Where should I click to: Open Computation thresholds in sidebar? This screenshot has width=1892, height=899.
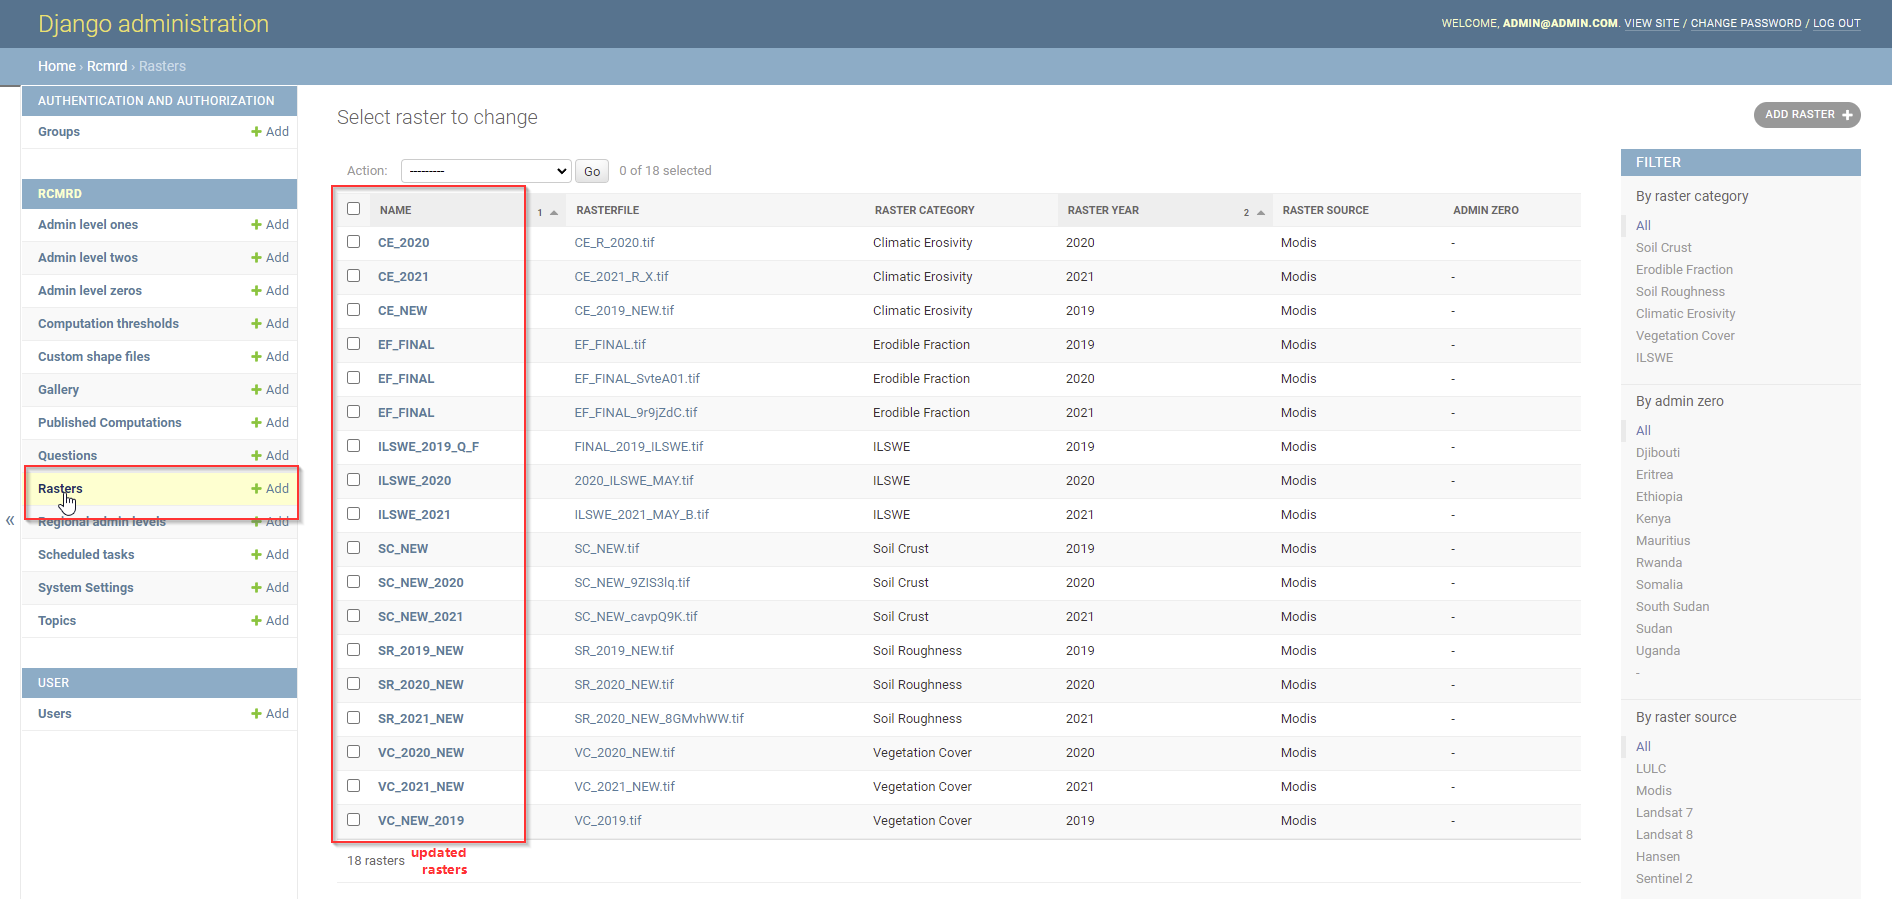point(108,324)
